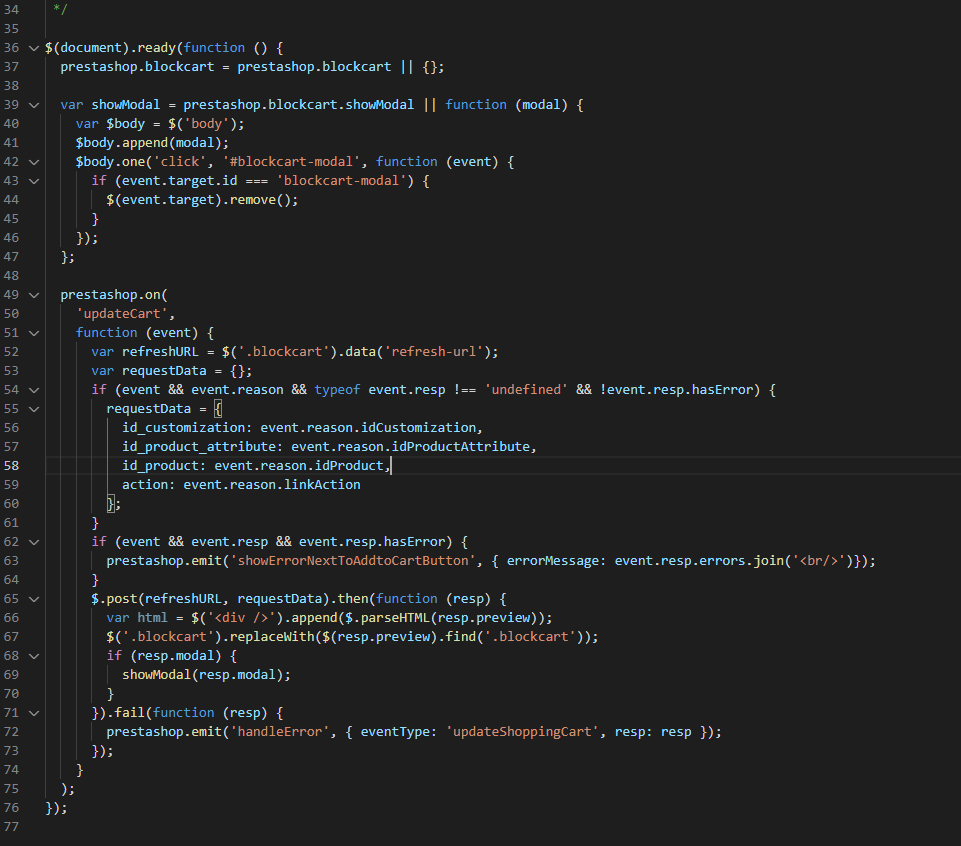Image resolution: width=961 pixels, height=846 pixels.
Task: Click $(document).ready on line 36
Action: pos(110,48)
